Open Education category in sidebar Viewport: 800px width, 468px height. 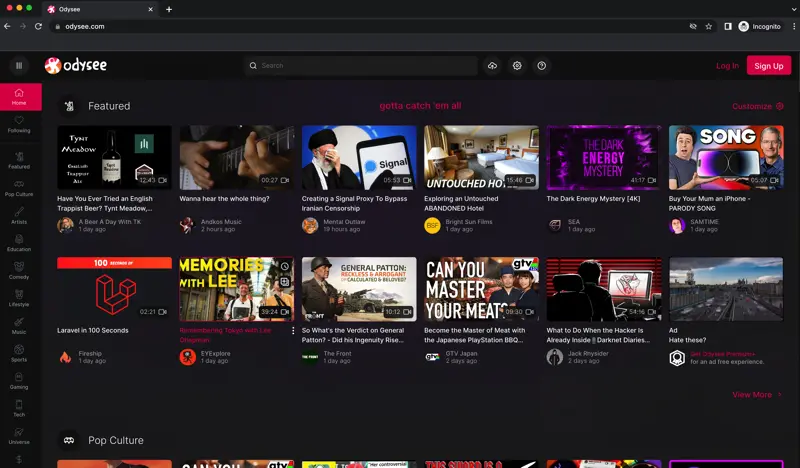coord(19,243)
